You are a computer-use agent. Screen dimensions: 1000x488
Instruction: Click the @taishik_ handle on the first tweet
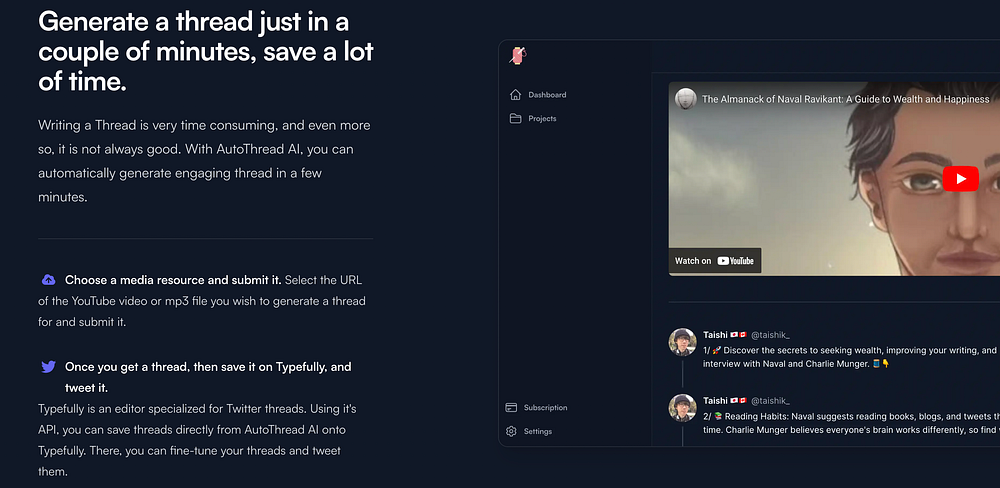(x=770, y=335)
